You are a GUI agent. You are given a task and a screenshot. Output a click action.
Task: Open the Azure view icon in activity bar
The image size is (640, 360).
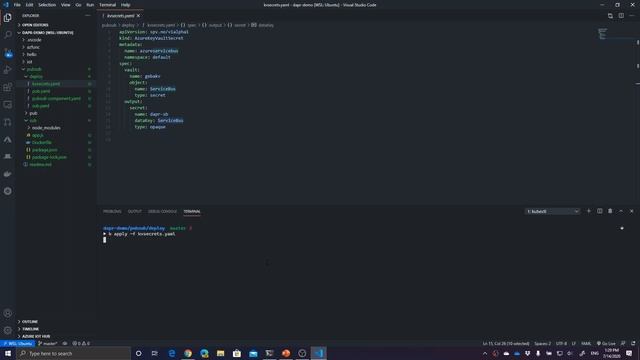click(7, 140)
